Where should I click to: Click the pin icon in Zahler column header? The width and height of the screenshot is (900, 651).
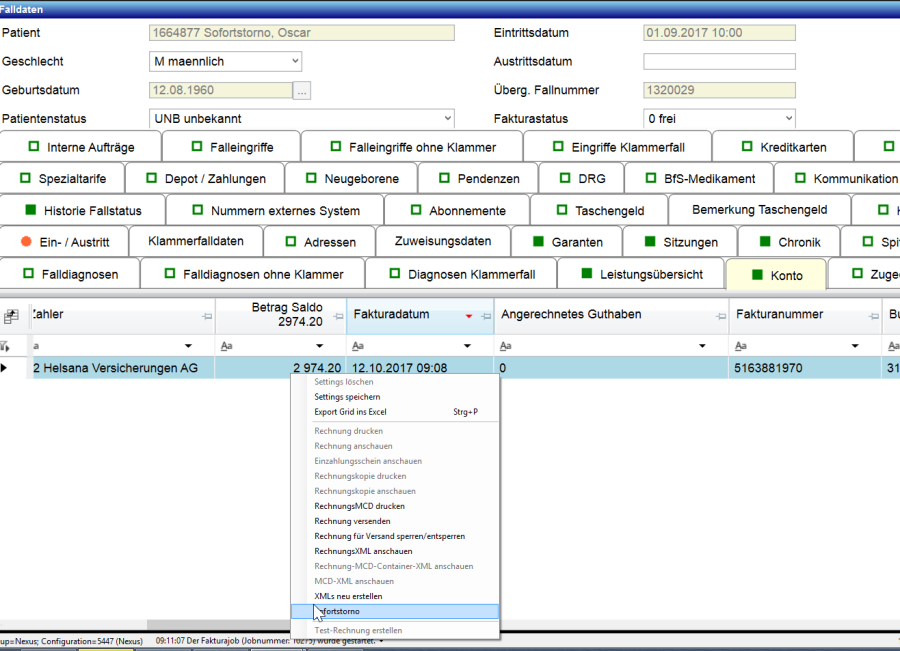[x=205, y=316]
